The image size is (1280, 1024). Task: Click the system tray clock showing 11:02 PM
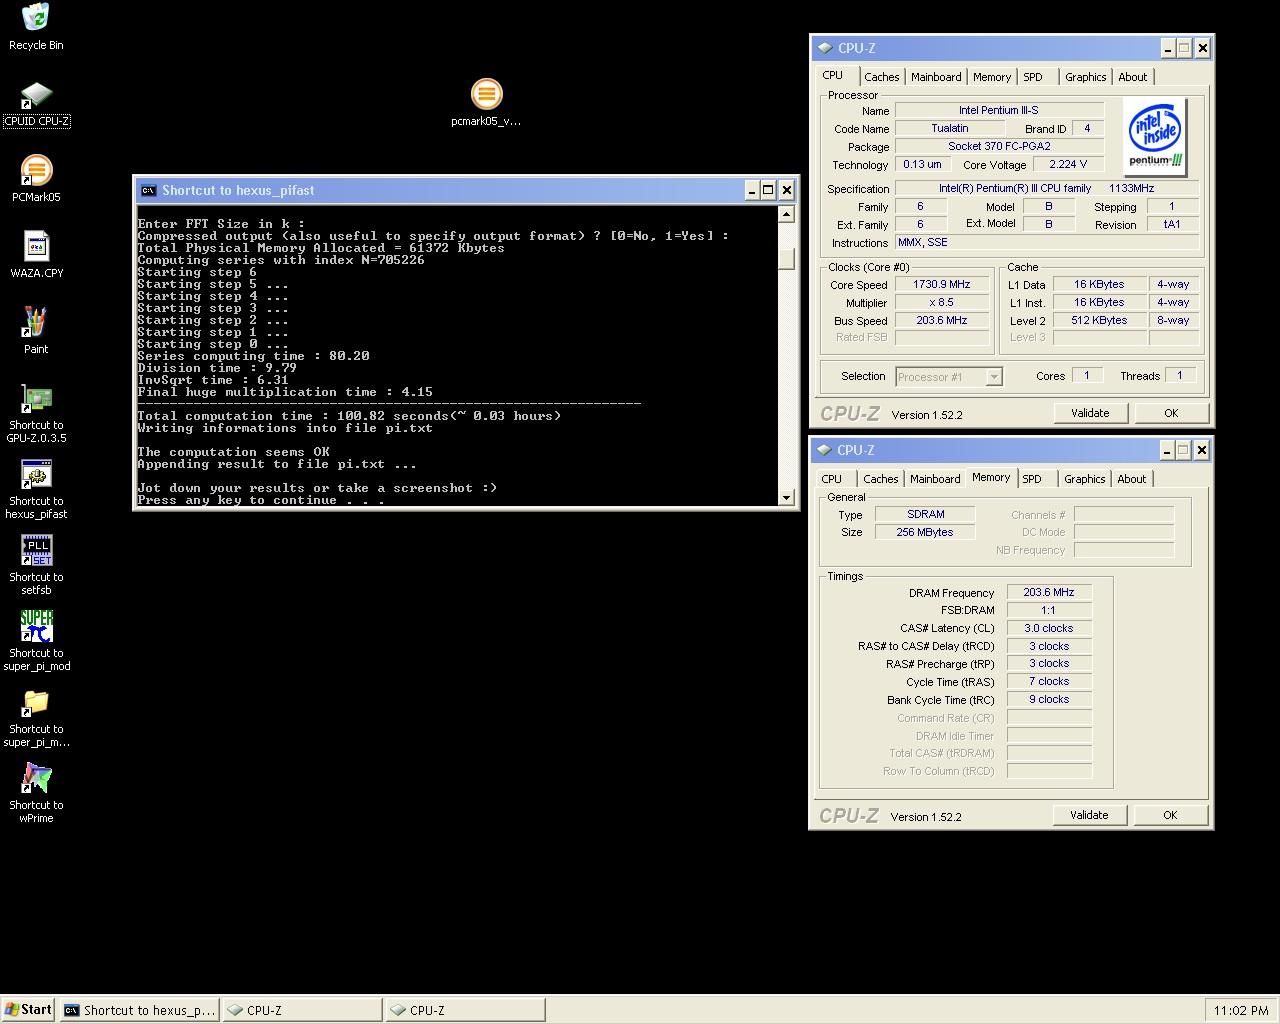[x=1240, y=1011]
